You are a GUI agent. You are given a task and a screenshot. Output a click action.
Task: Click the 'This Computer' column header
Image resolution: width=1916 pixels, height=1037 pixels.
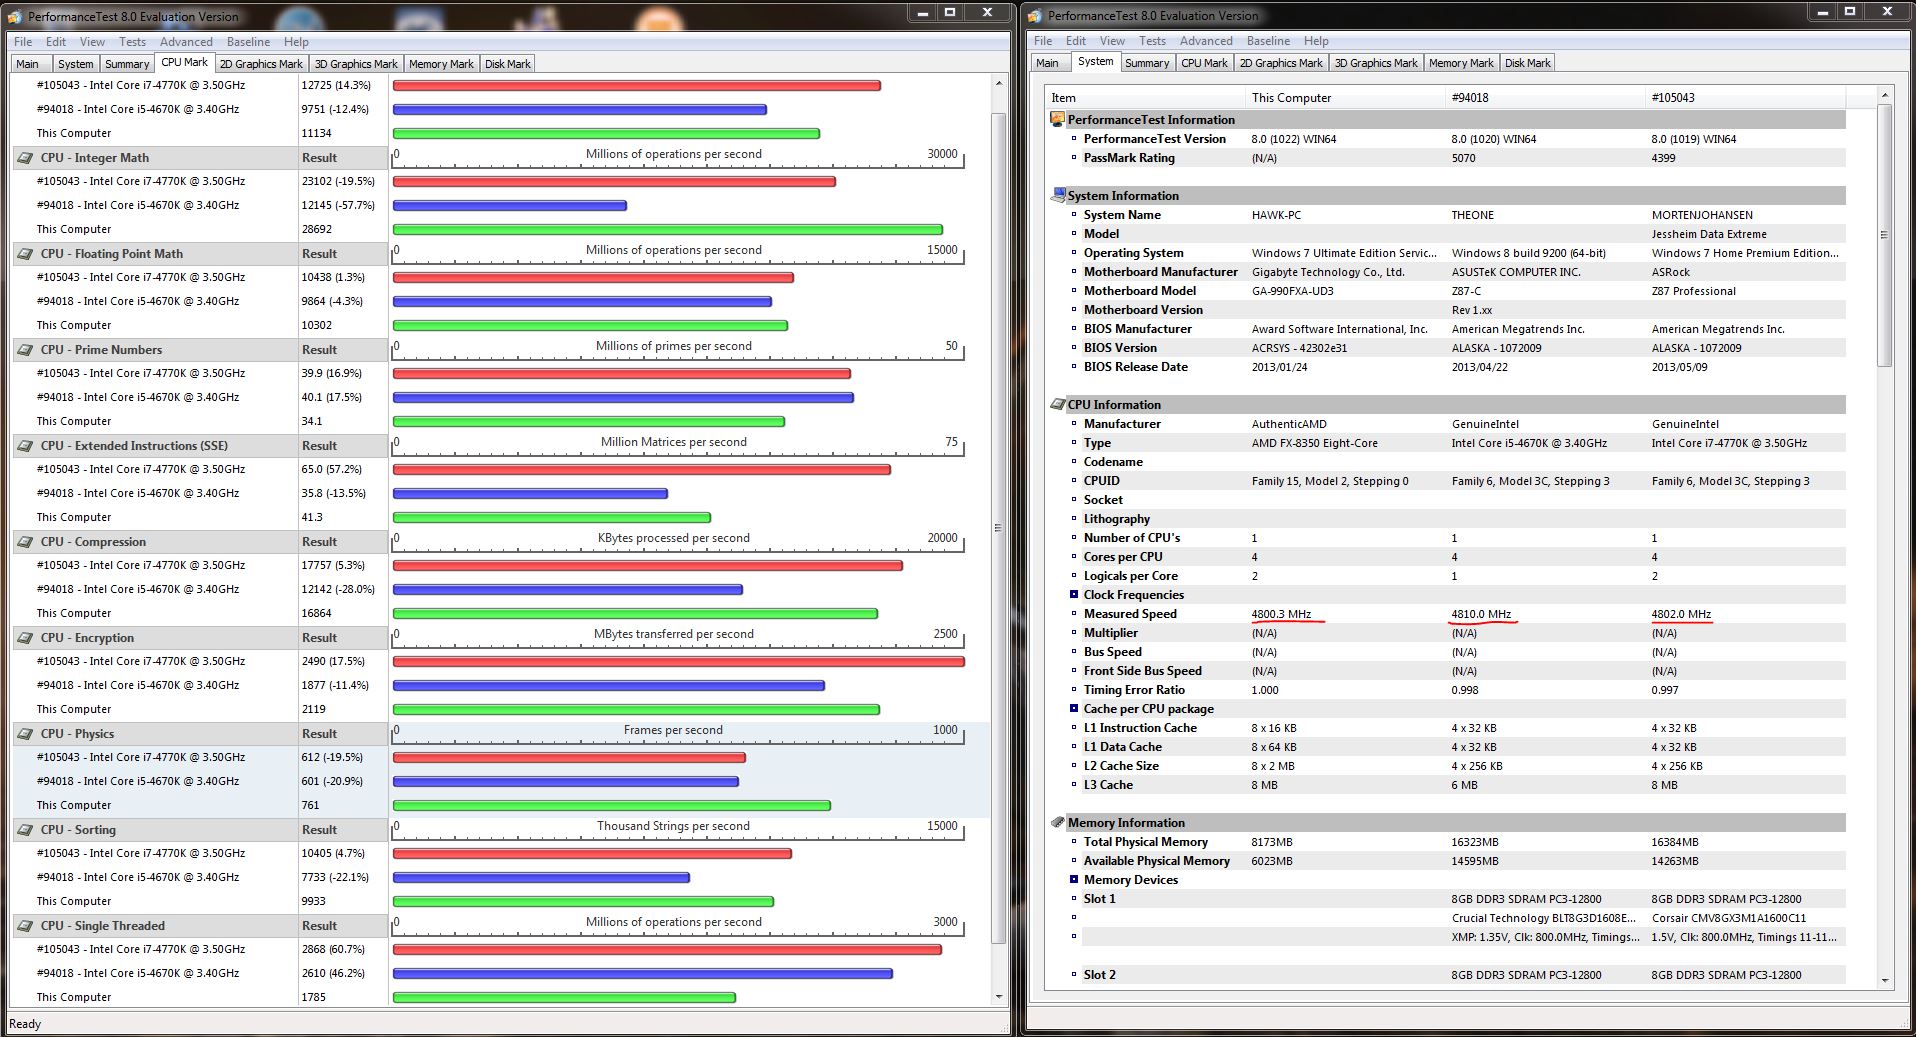[x=1346, y=98]
